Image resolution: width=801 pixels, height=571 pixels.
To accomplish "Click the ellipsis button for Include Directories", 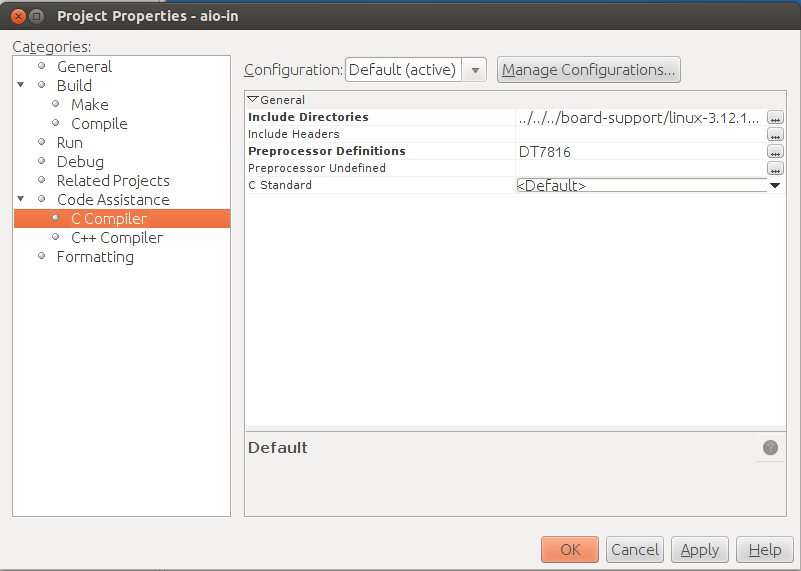I will 775,118.
